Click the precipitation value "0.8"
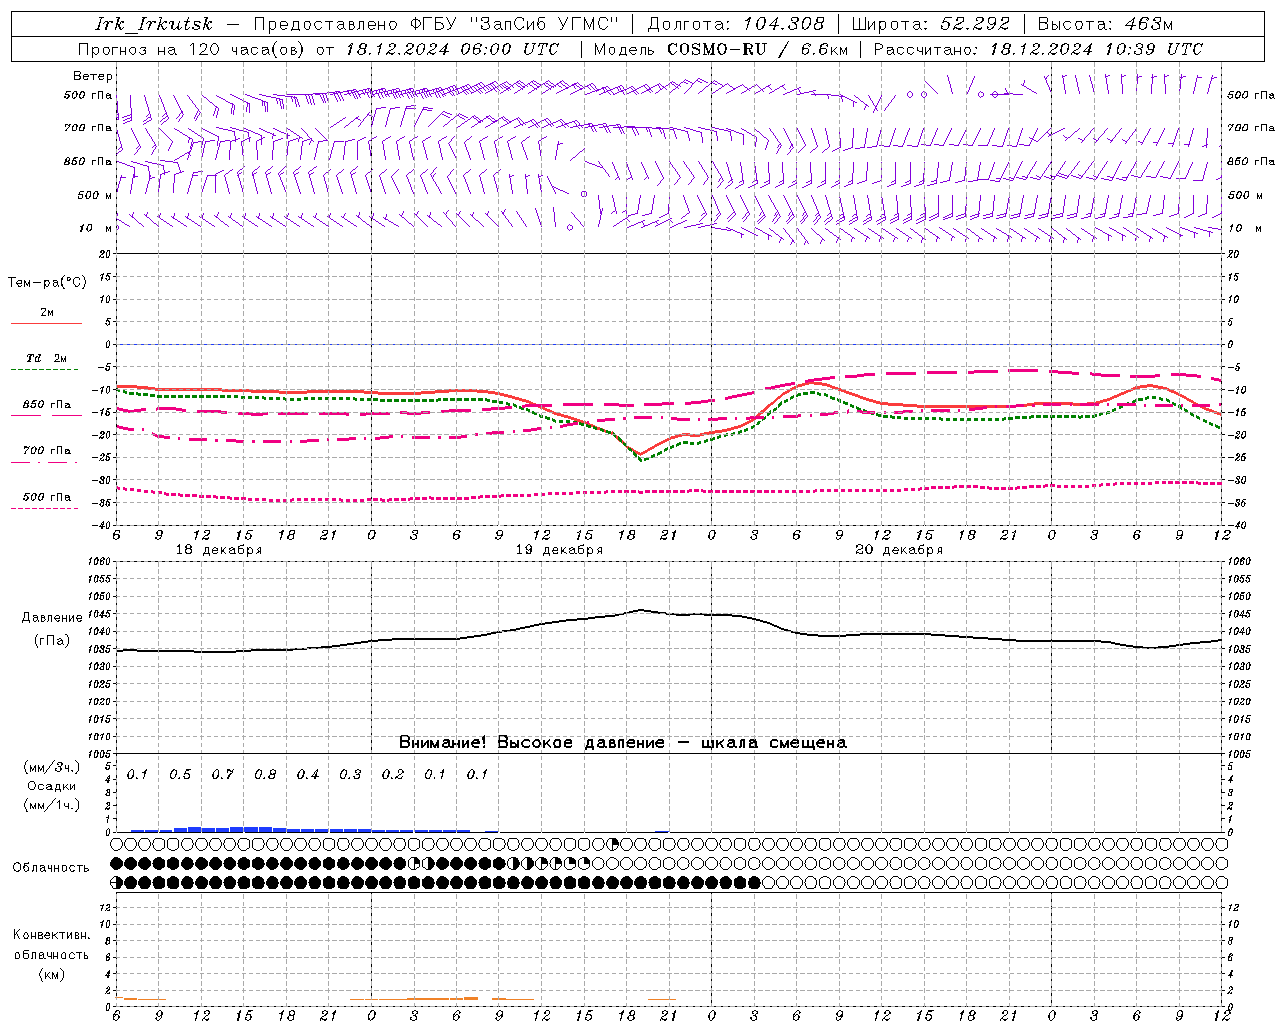Image resolution: width=1280 pixels, height=1024 pixels. [x=265, y=775]
